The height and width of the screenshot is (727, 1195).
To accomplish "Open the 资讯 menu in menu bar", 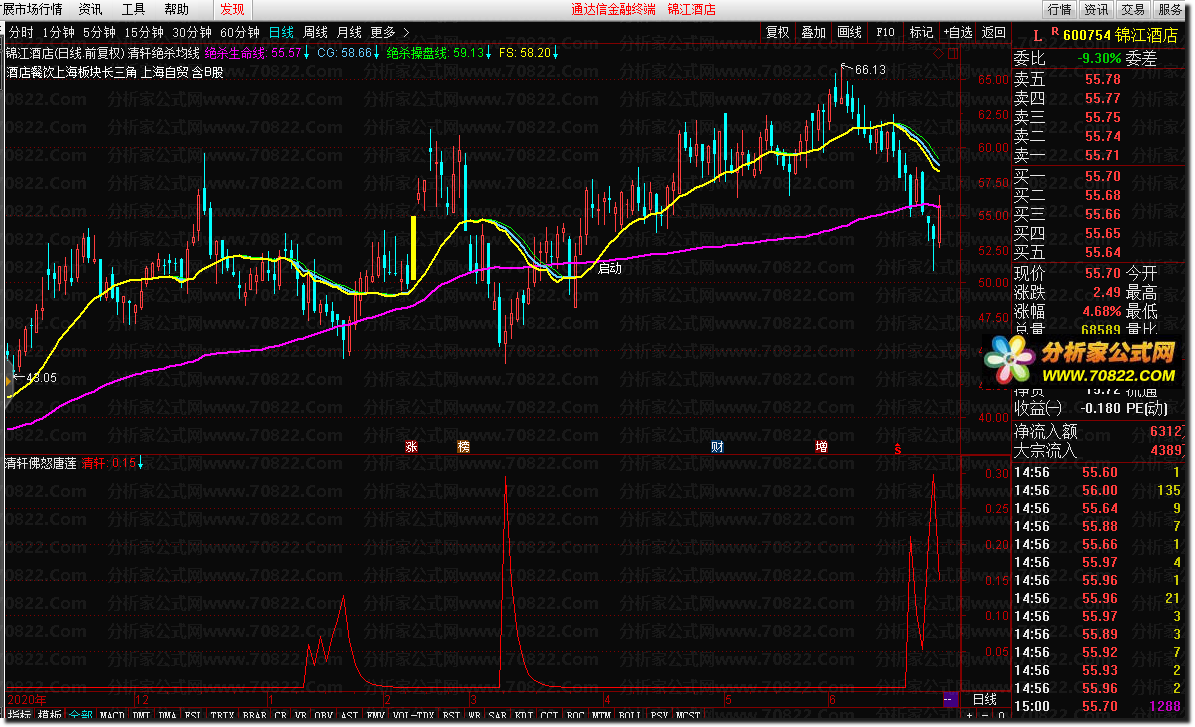I will (x=90, y=9).
